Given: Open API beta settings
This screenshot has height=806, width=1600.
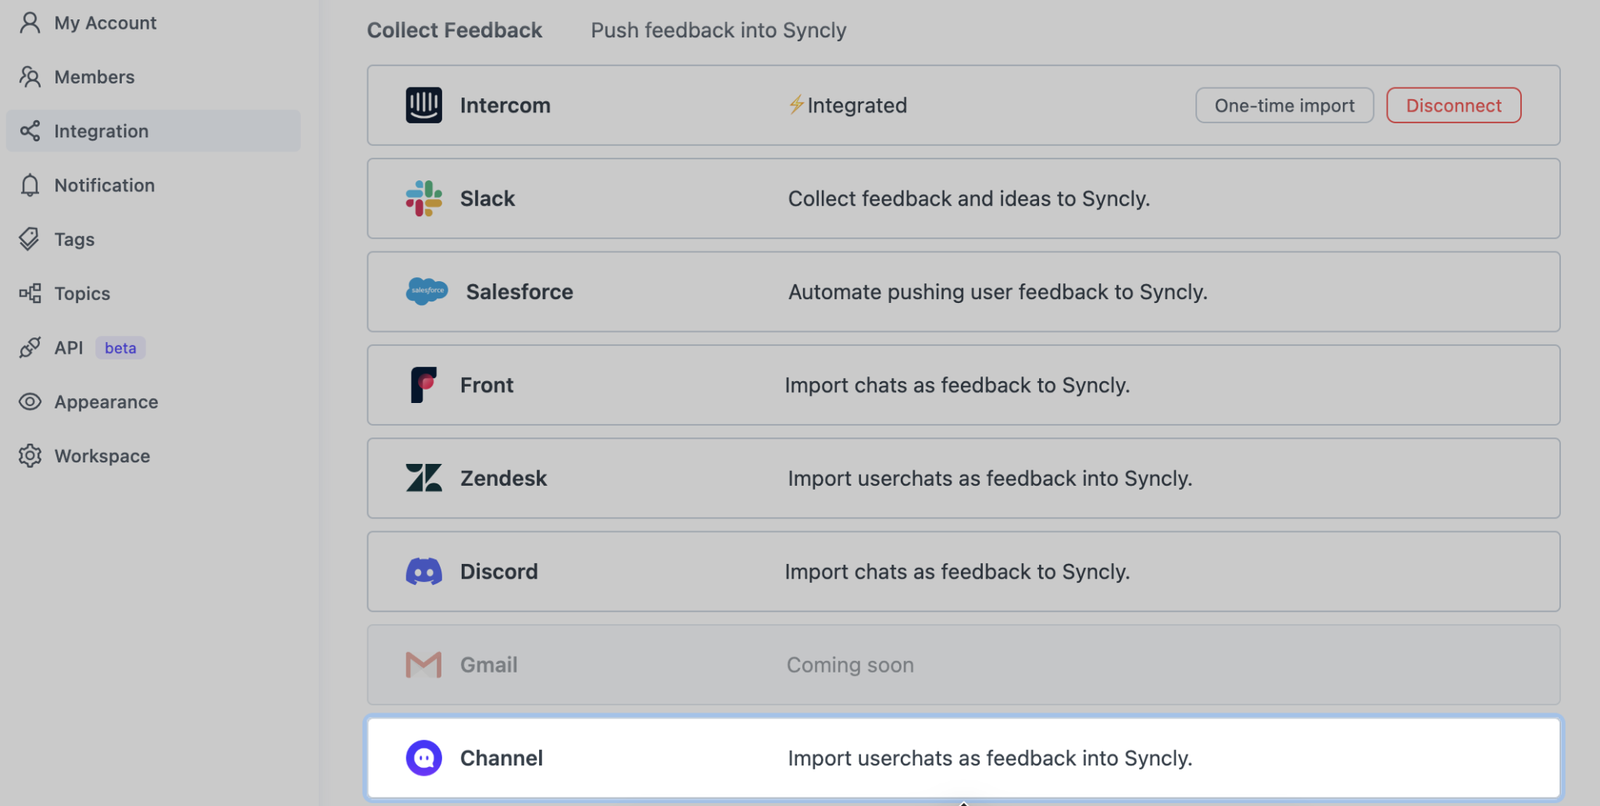Looking at the screenshot, I should (x=69, y=347).
